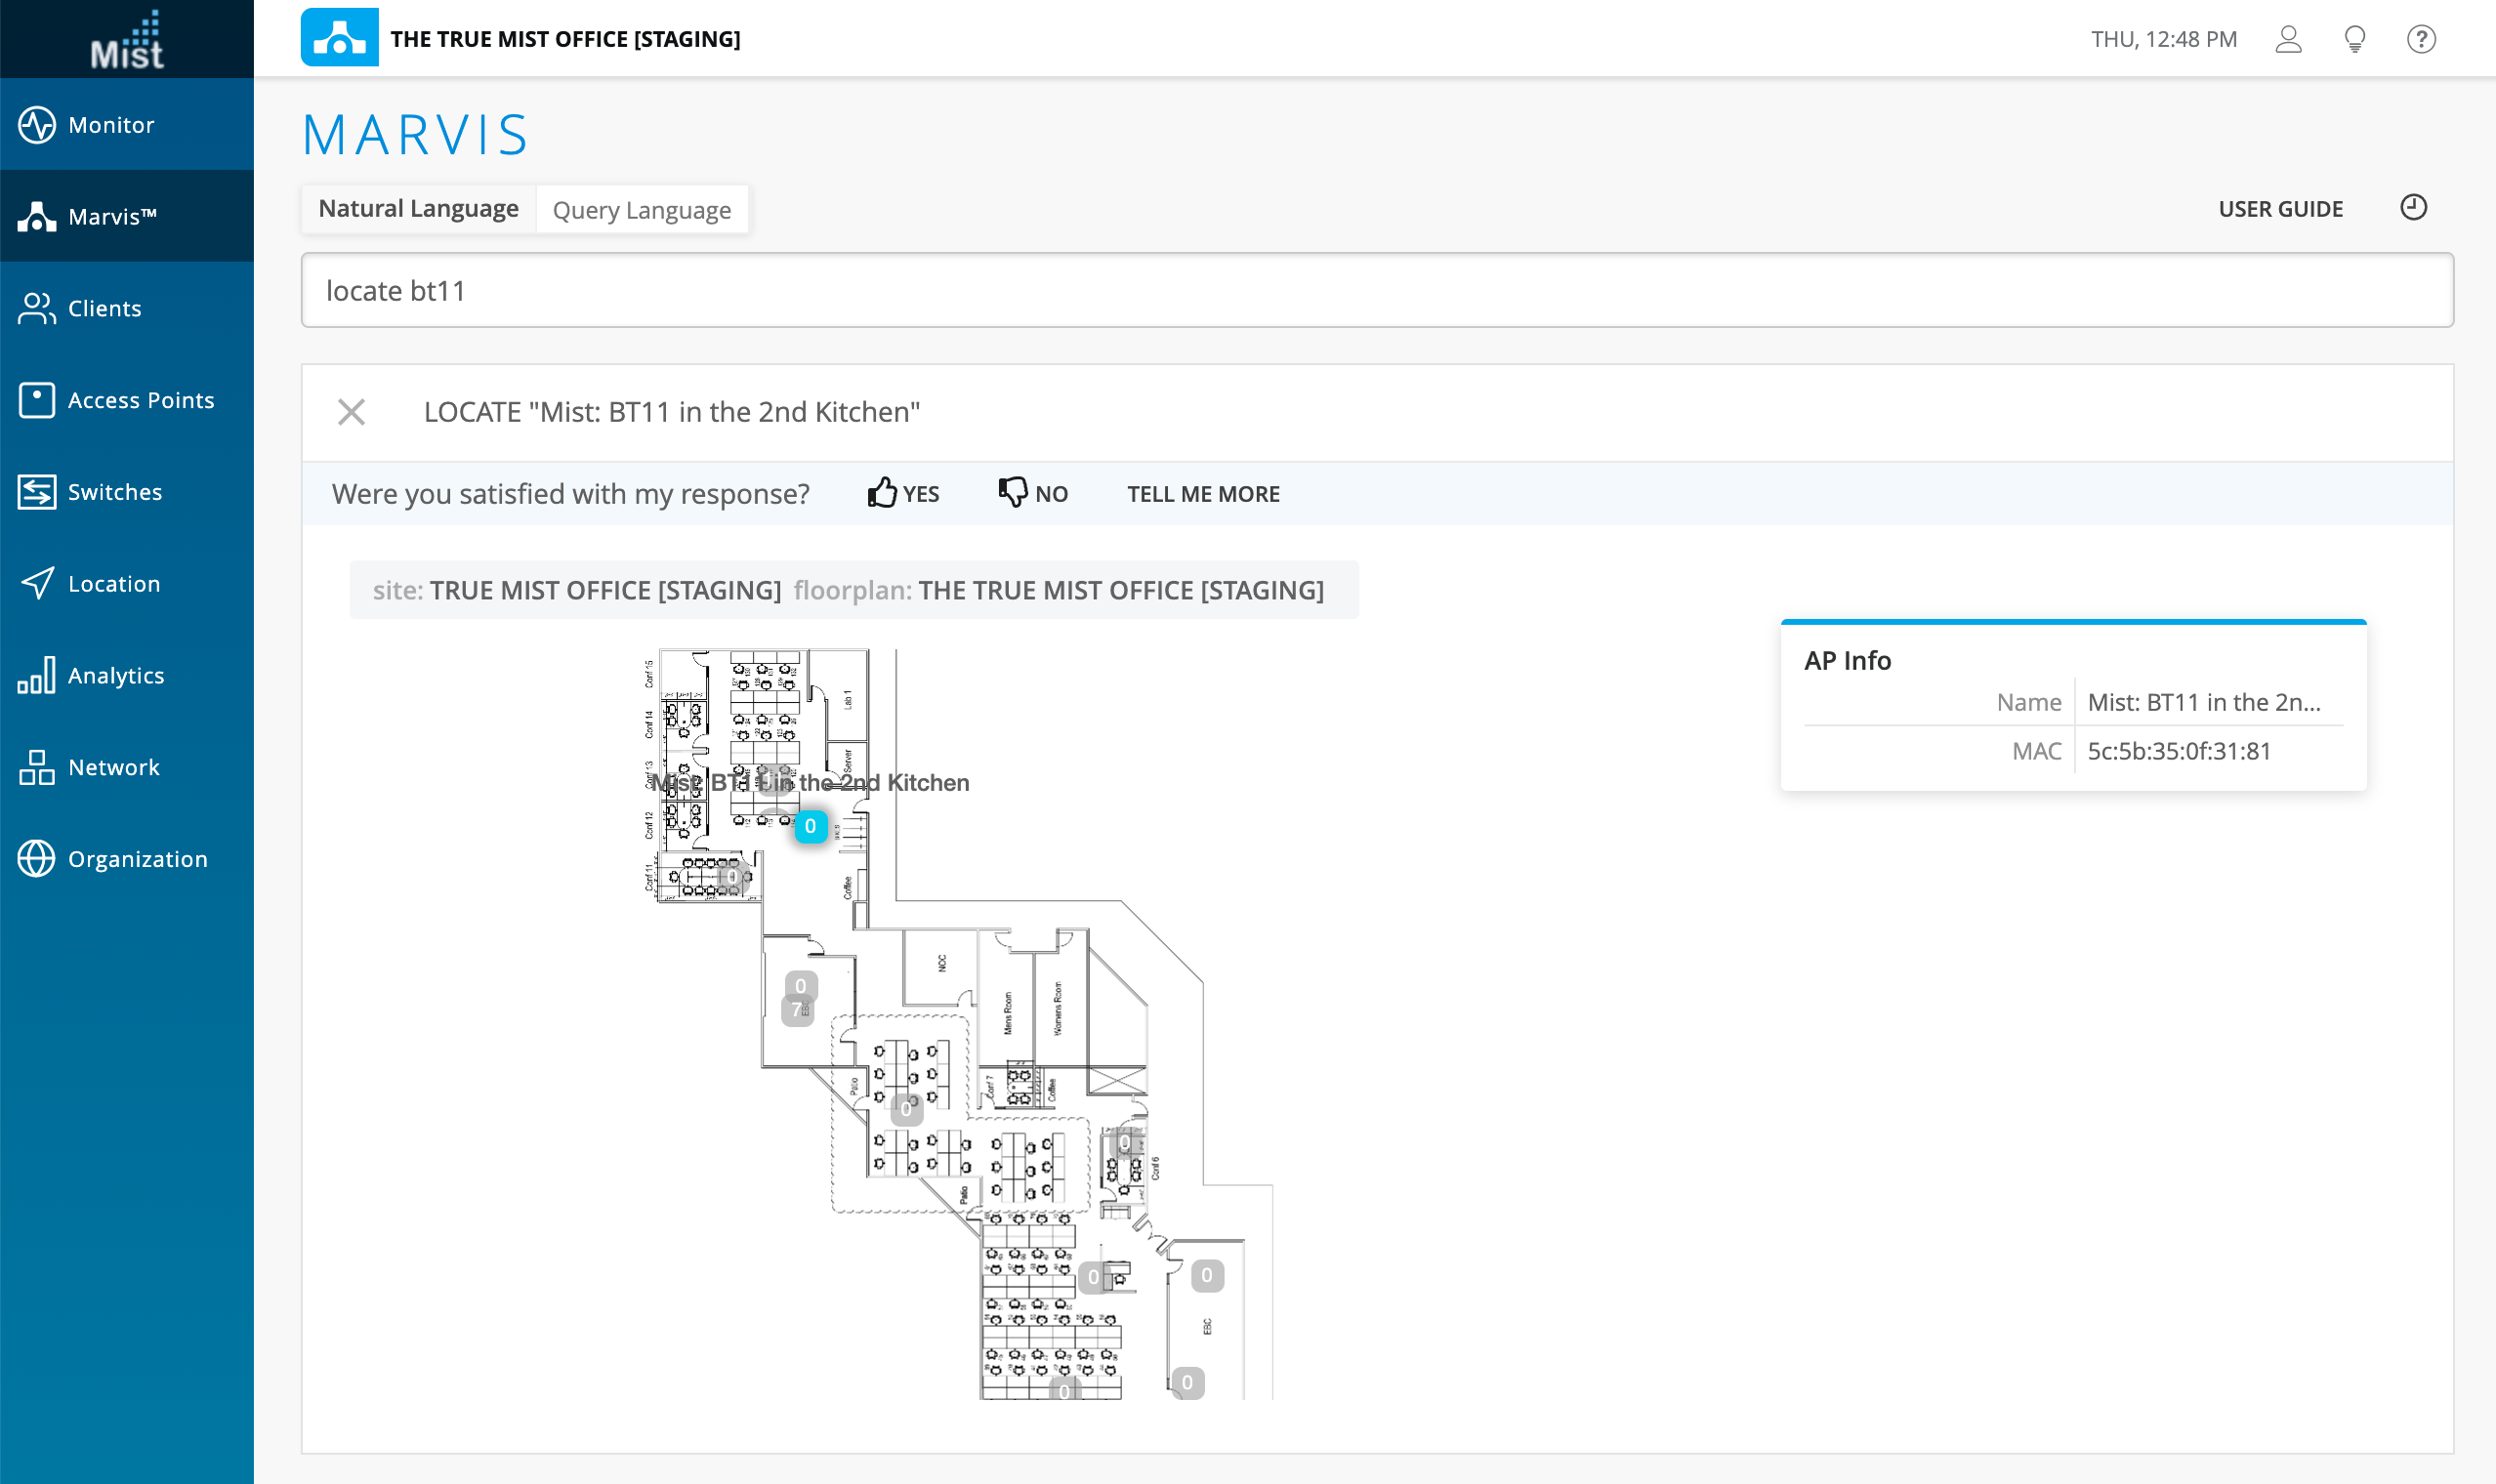Click TELL ME MORE button
2496x1484 pixels.
click(1203, 494)
